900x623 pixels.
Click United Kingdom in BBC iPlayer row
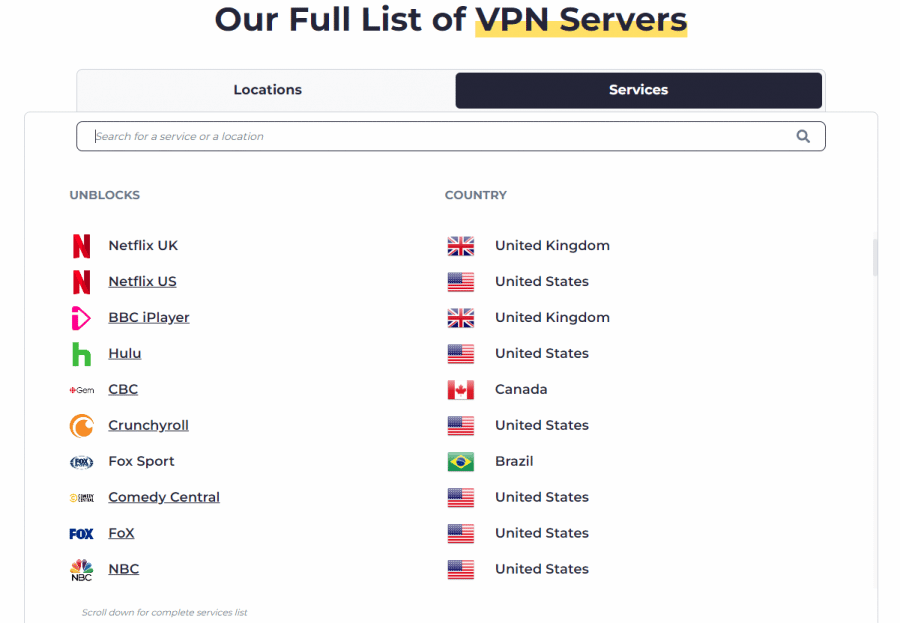pos(552,318)
